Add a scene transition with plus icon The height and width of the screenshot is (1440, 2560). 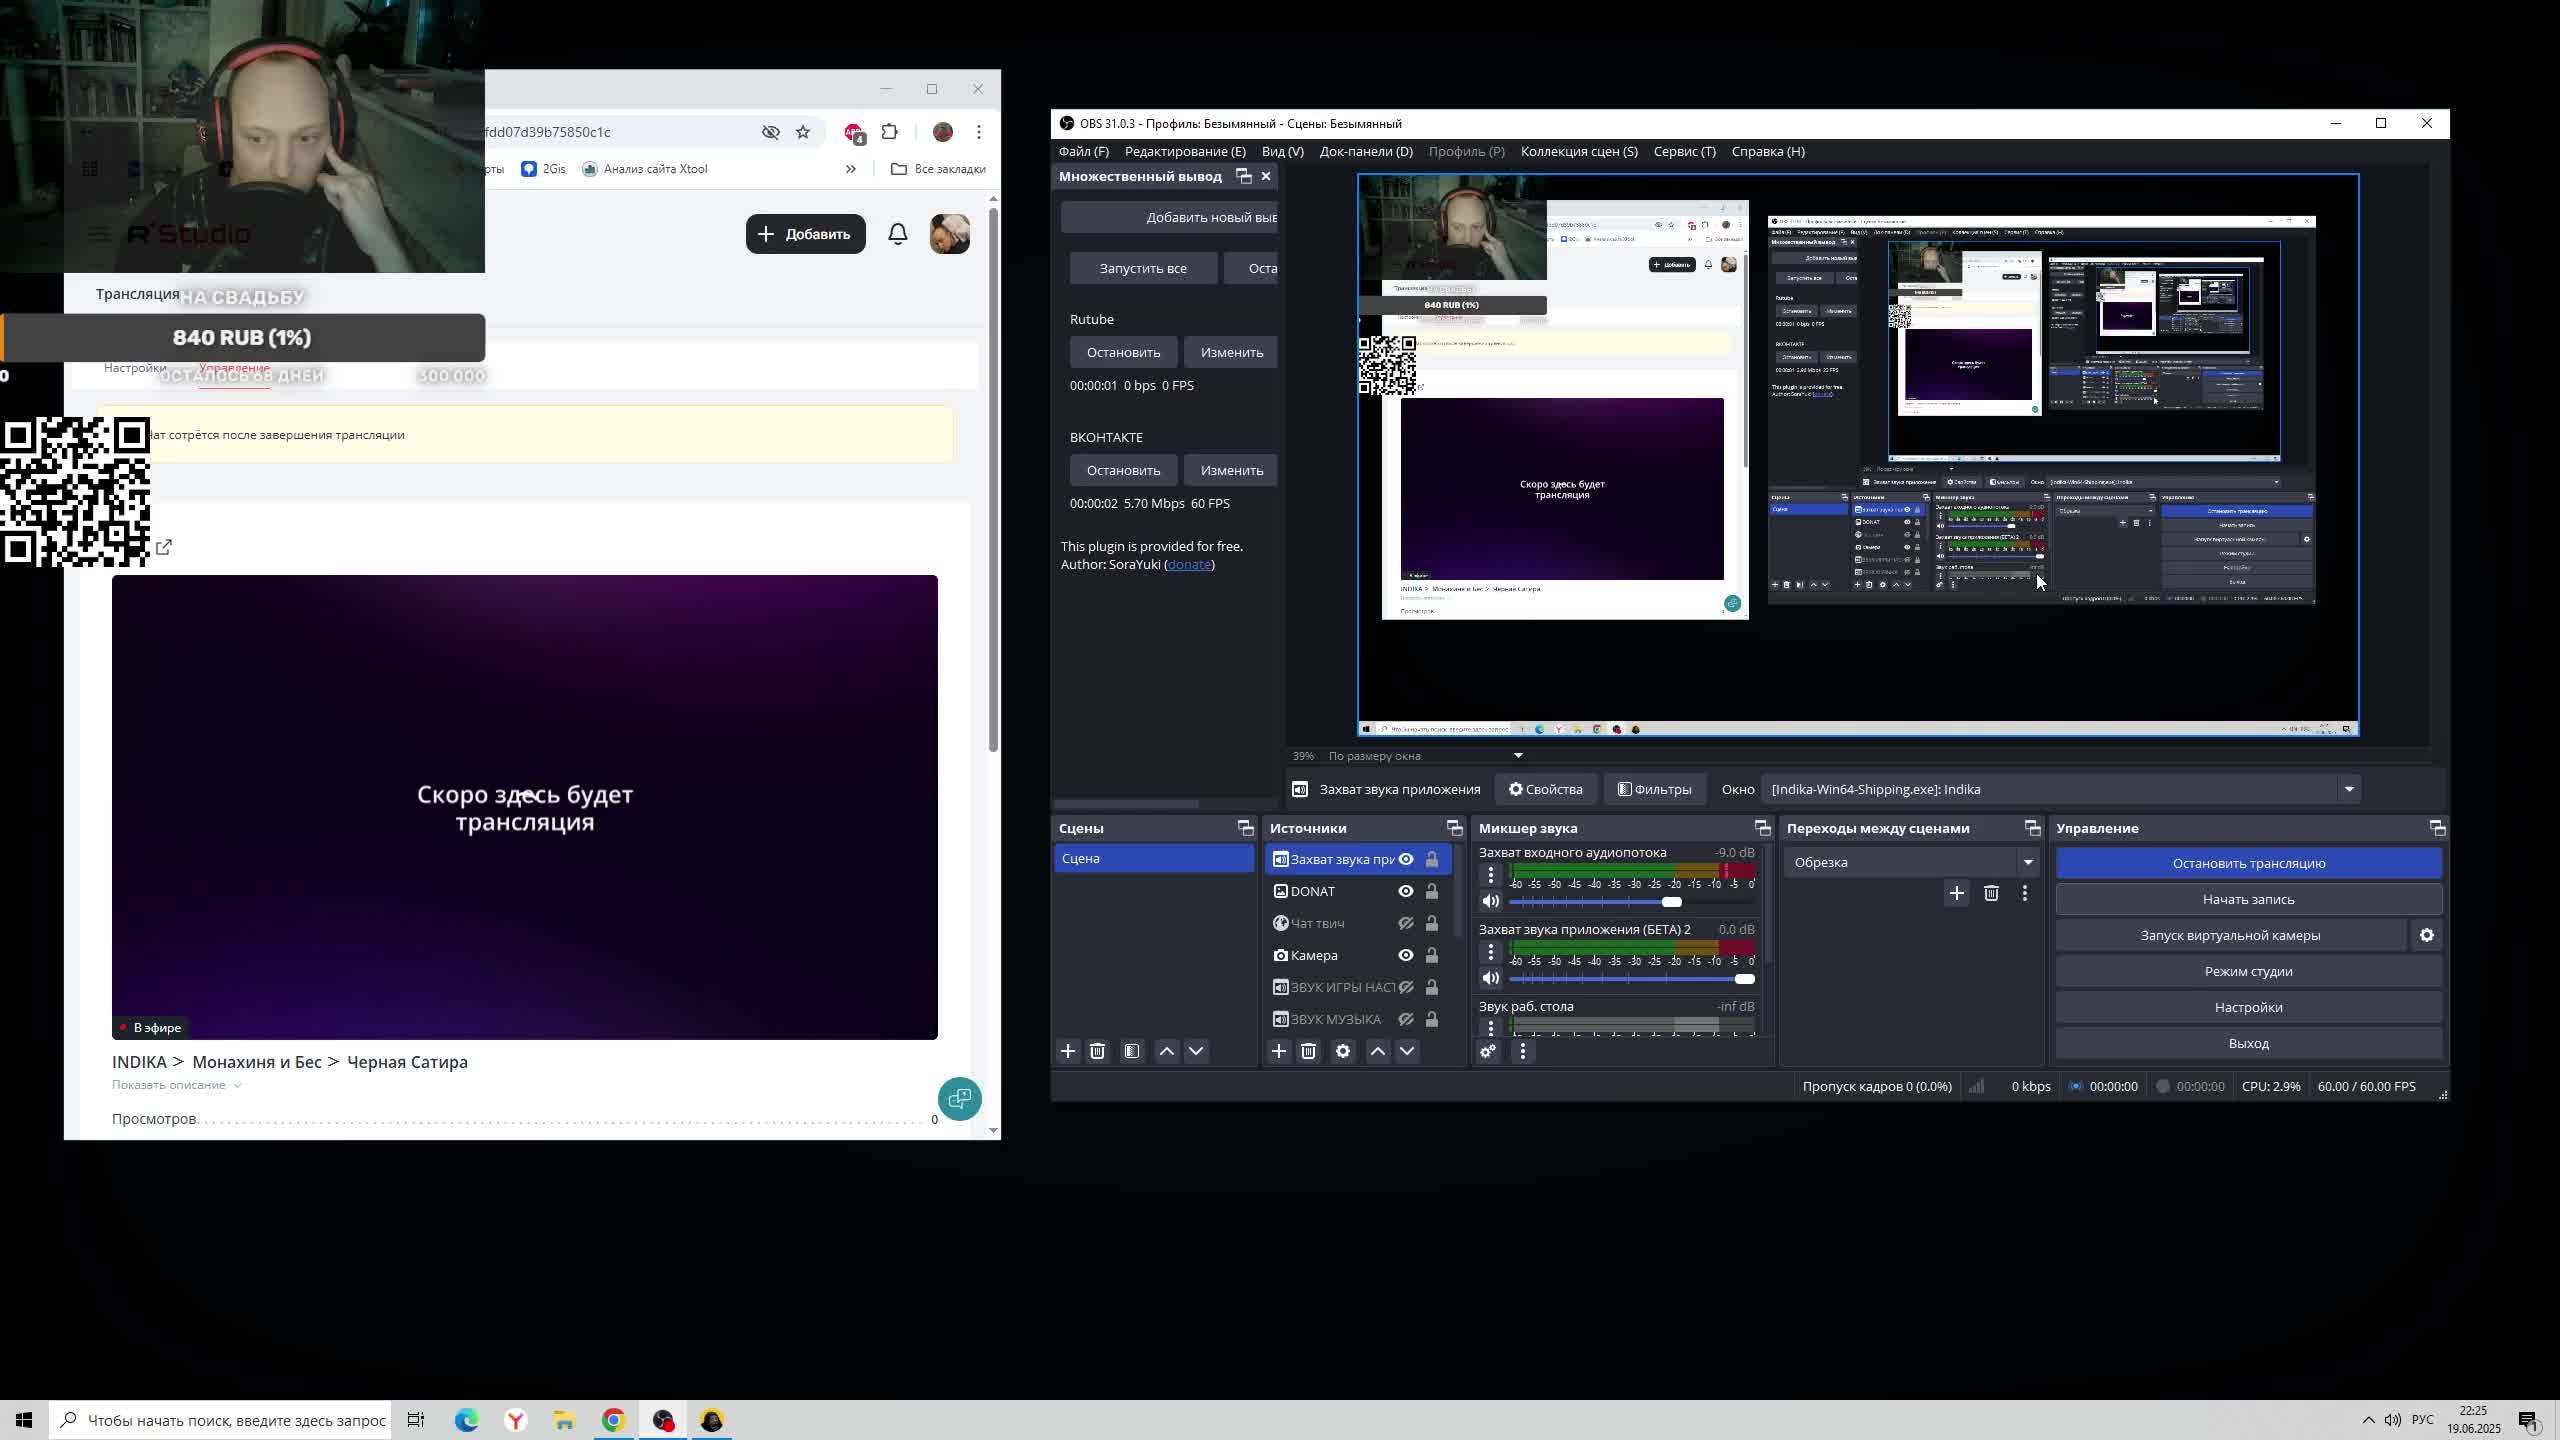(x=1957, y=893)
